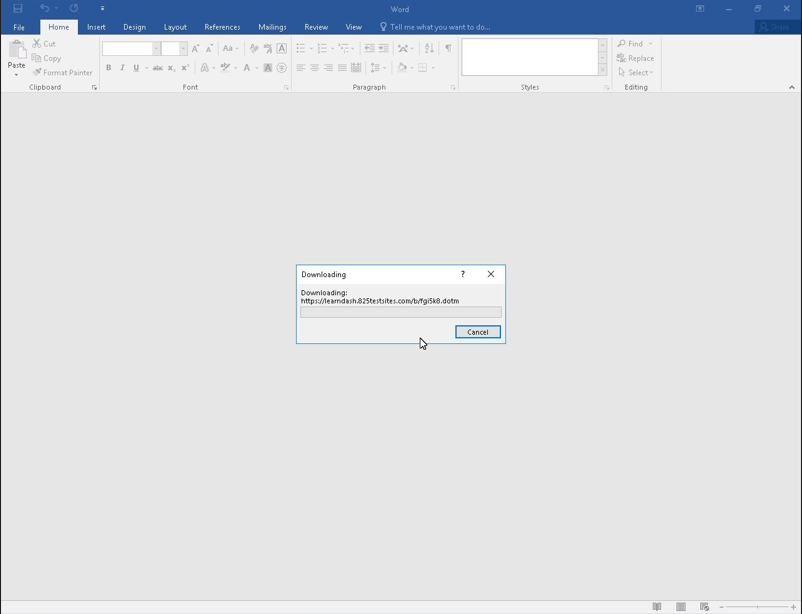Cancel the template download
802x614 pixels.
(477, 332)
